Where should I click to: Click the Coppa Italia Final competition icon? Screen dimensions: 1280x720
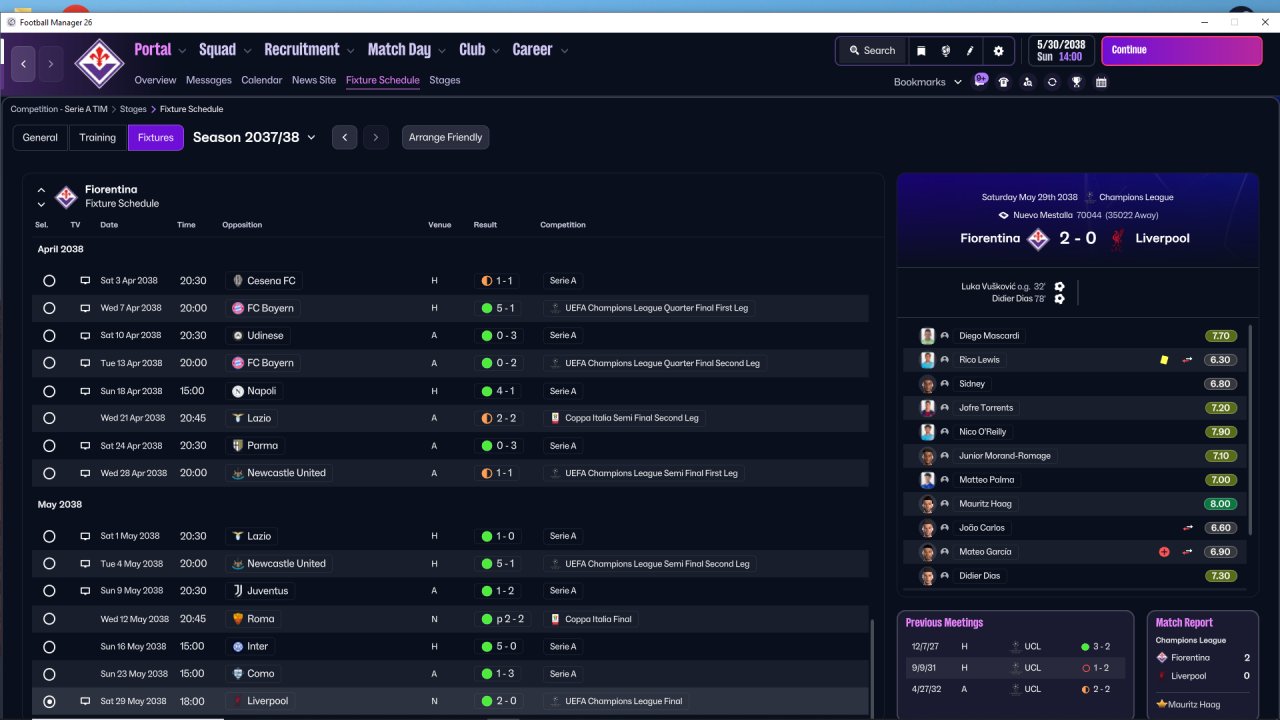[556, 619]
